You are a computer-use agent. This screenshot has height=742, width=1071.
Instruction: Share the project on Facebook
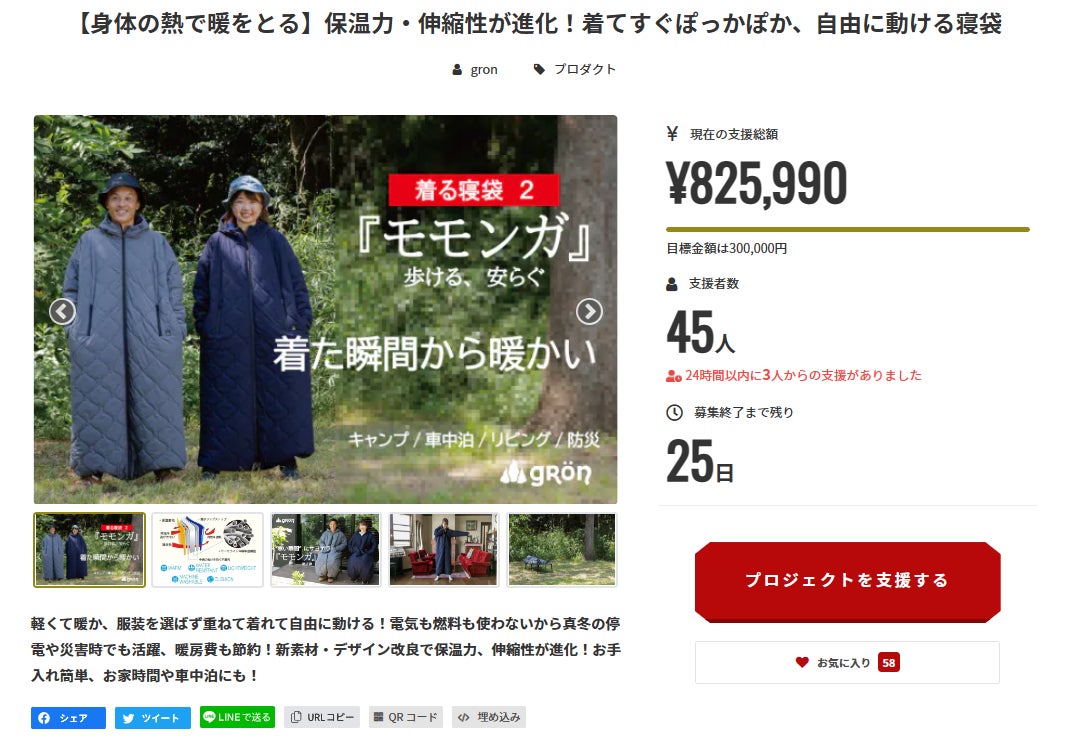click(x=68, y=717)
